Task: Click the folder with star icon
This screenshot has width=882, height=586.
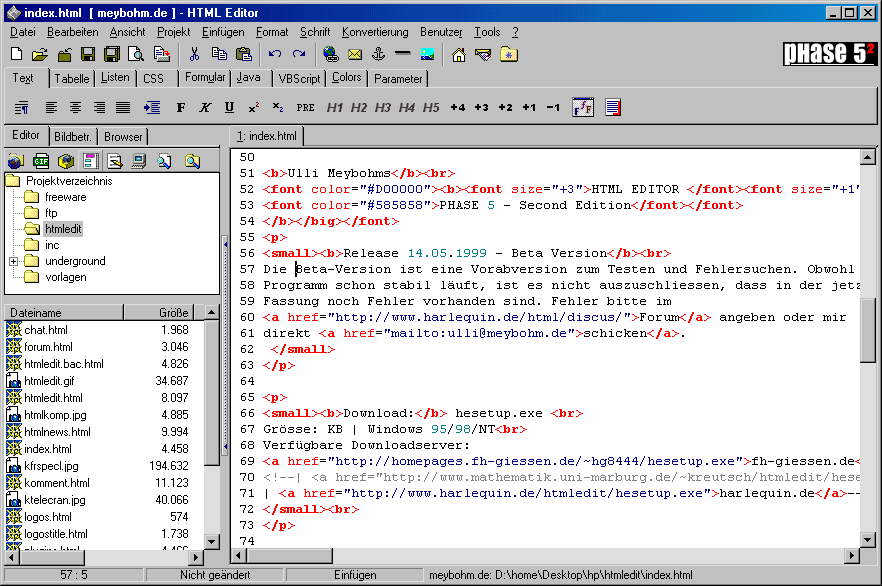Action: (x=508, y=54)
